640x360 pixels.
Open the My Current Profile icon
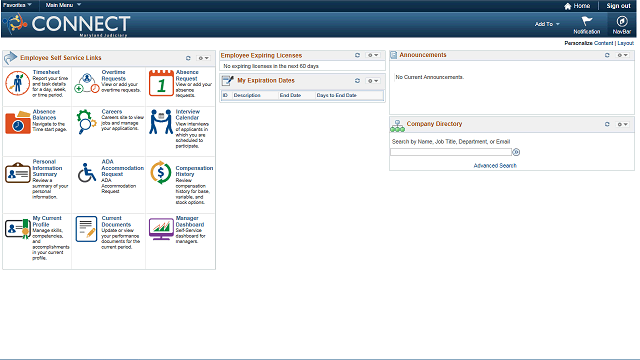[18, 229]
